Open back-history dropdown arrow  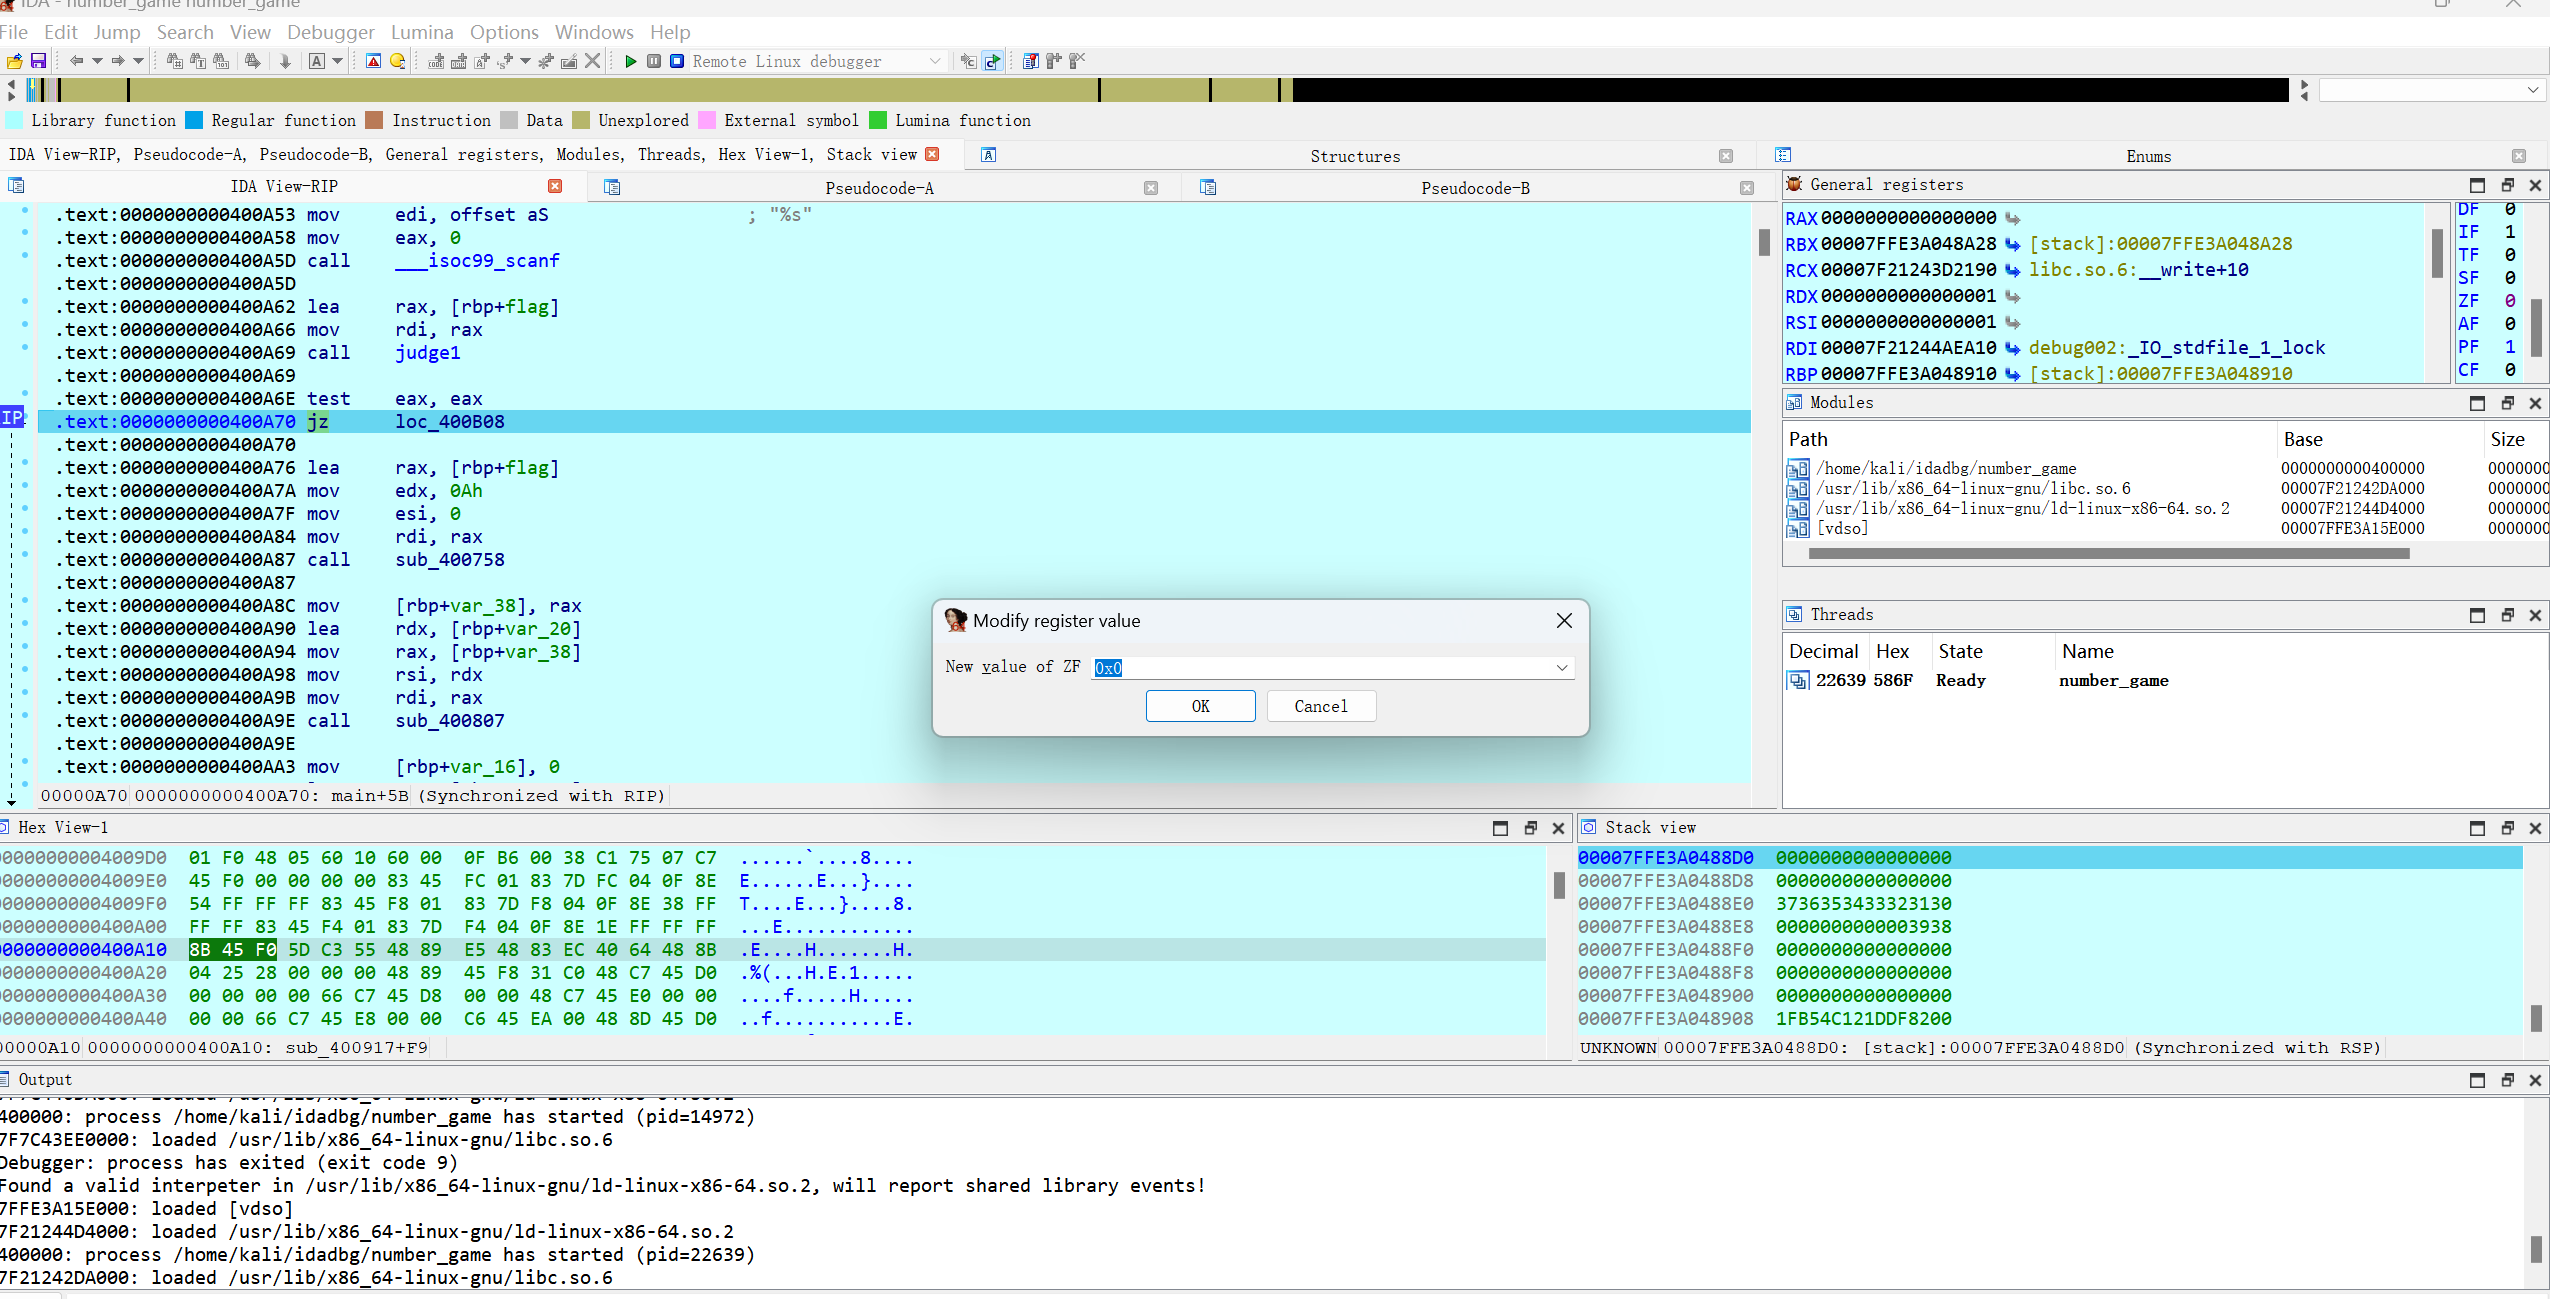[97, 61]
